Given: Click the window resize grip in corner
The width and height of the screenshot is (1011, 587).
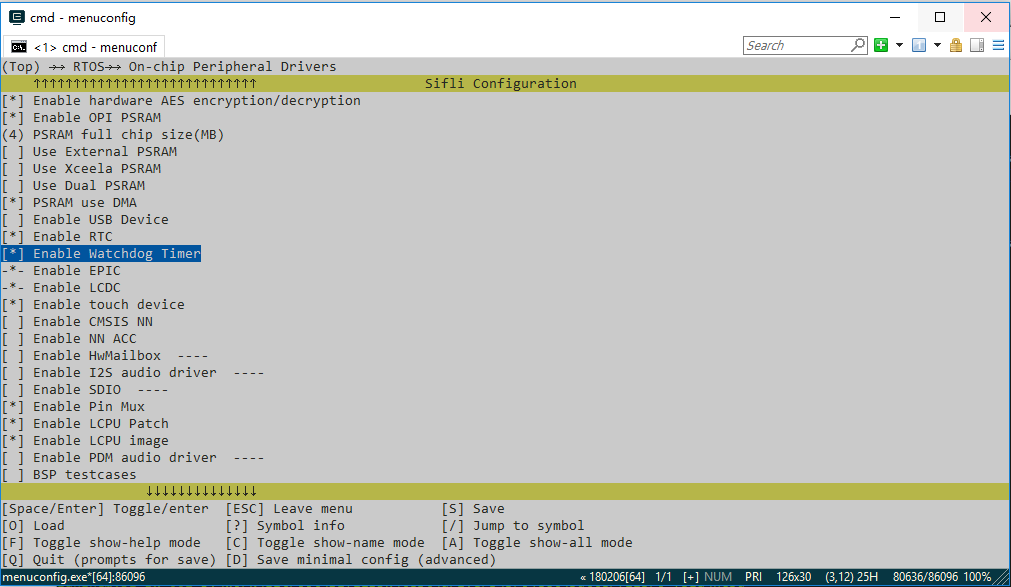Looking at the screenshot, I should click(x=1002, y=578).
